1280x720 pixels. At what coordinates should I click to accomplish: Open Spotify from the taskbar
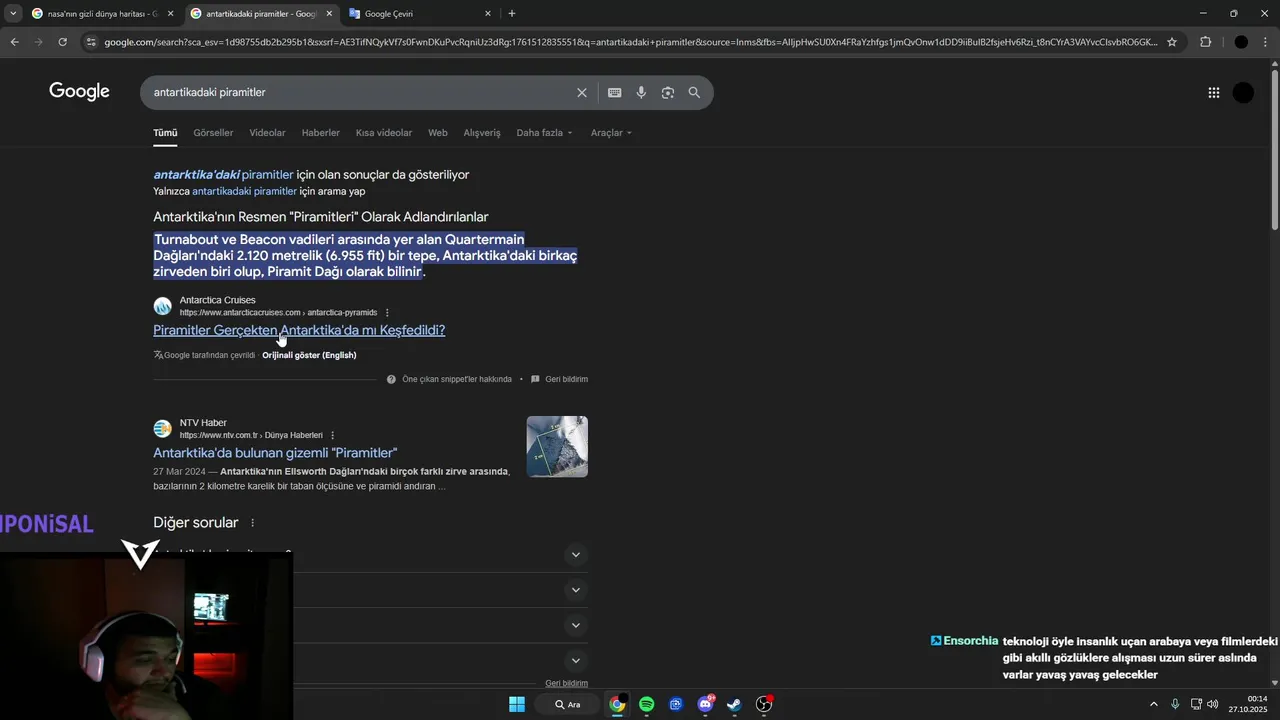point(646,704)
